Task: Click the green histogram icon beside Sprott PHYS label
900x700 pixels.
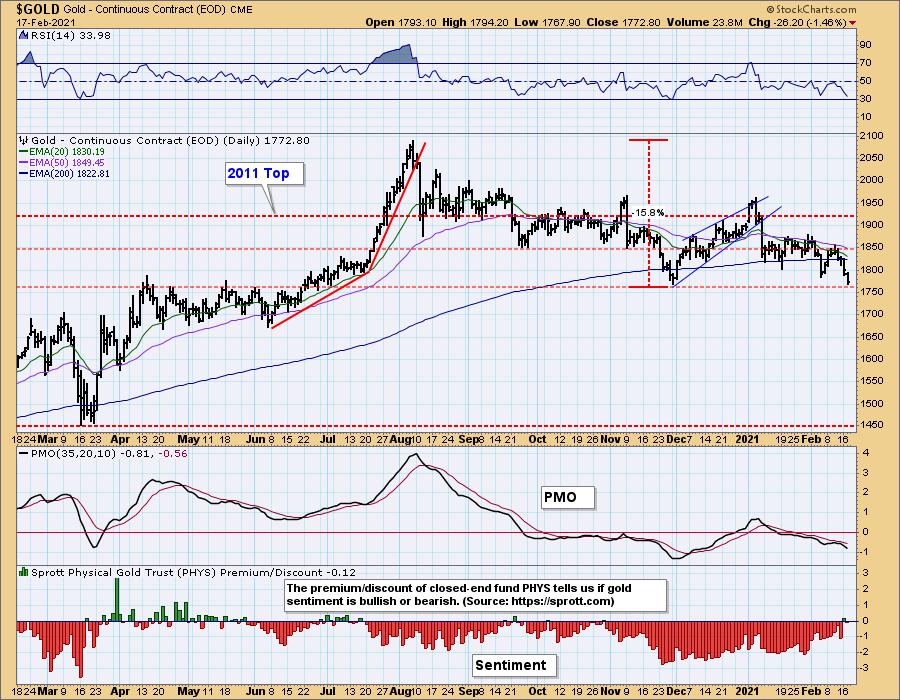Action: point(24,572)
